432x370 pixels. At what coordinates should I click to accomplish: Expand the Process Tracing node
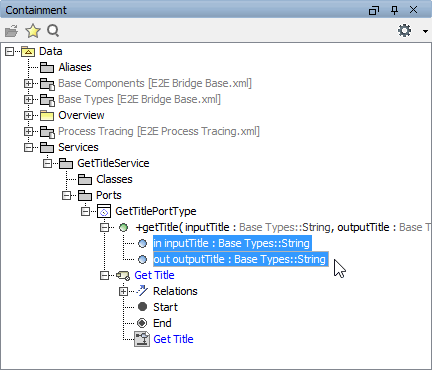tap(28, 131)
